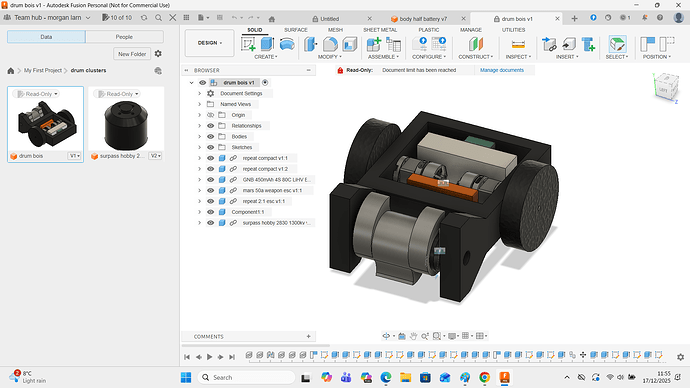
Task: Switch to the SHEET METAL tab
Action: coord(380,30)
